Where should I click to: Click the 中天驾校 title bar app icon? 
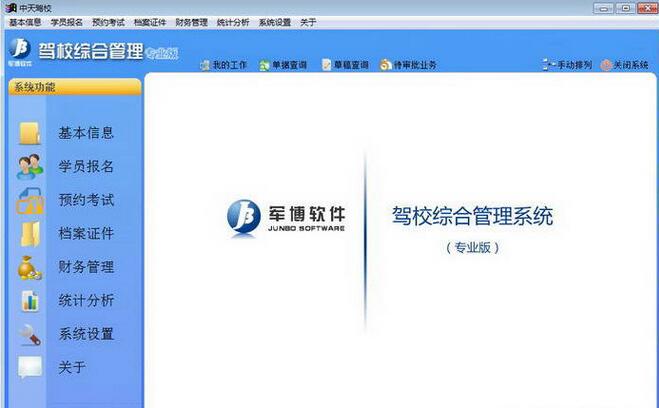tap(11, 8)
